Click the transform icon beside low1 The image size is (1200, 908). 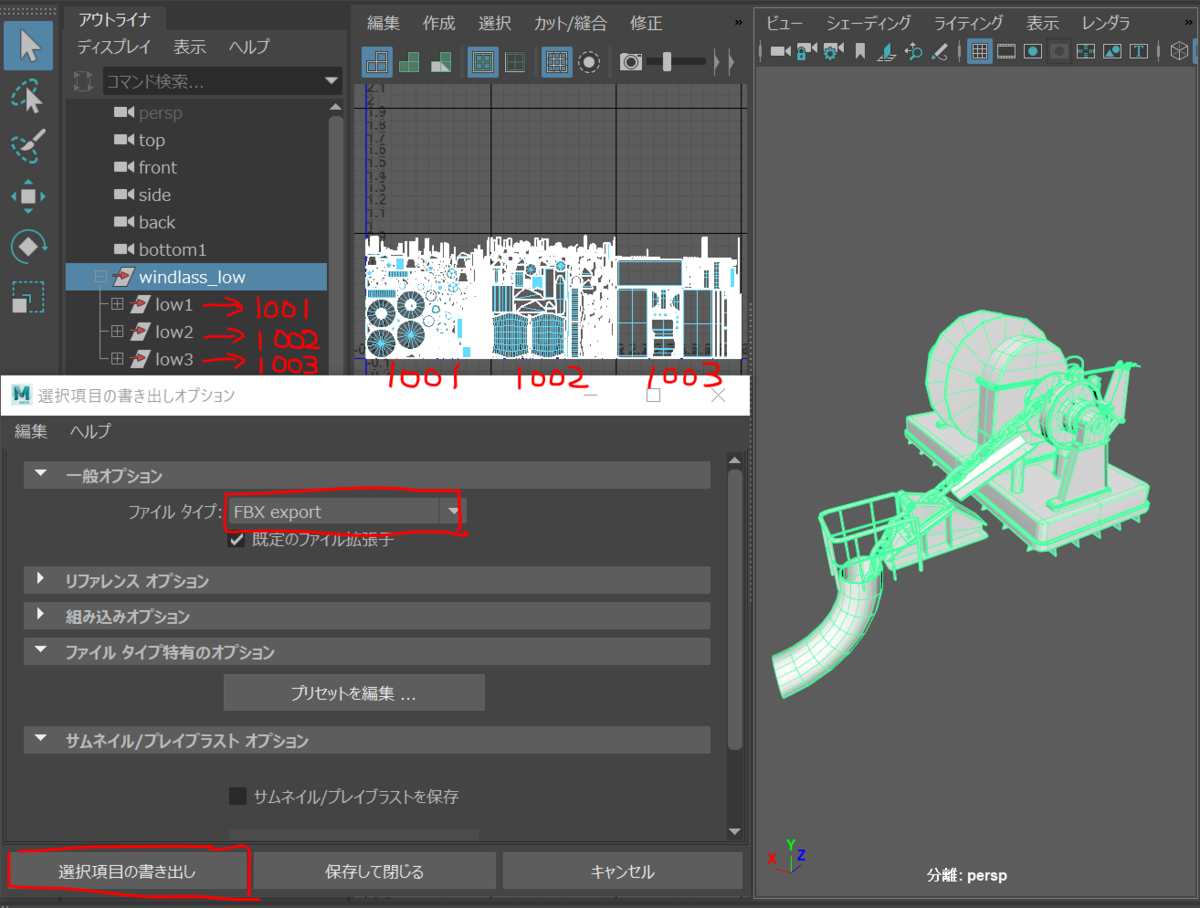pos(141,304)
